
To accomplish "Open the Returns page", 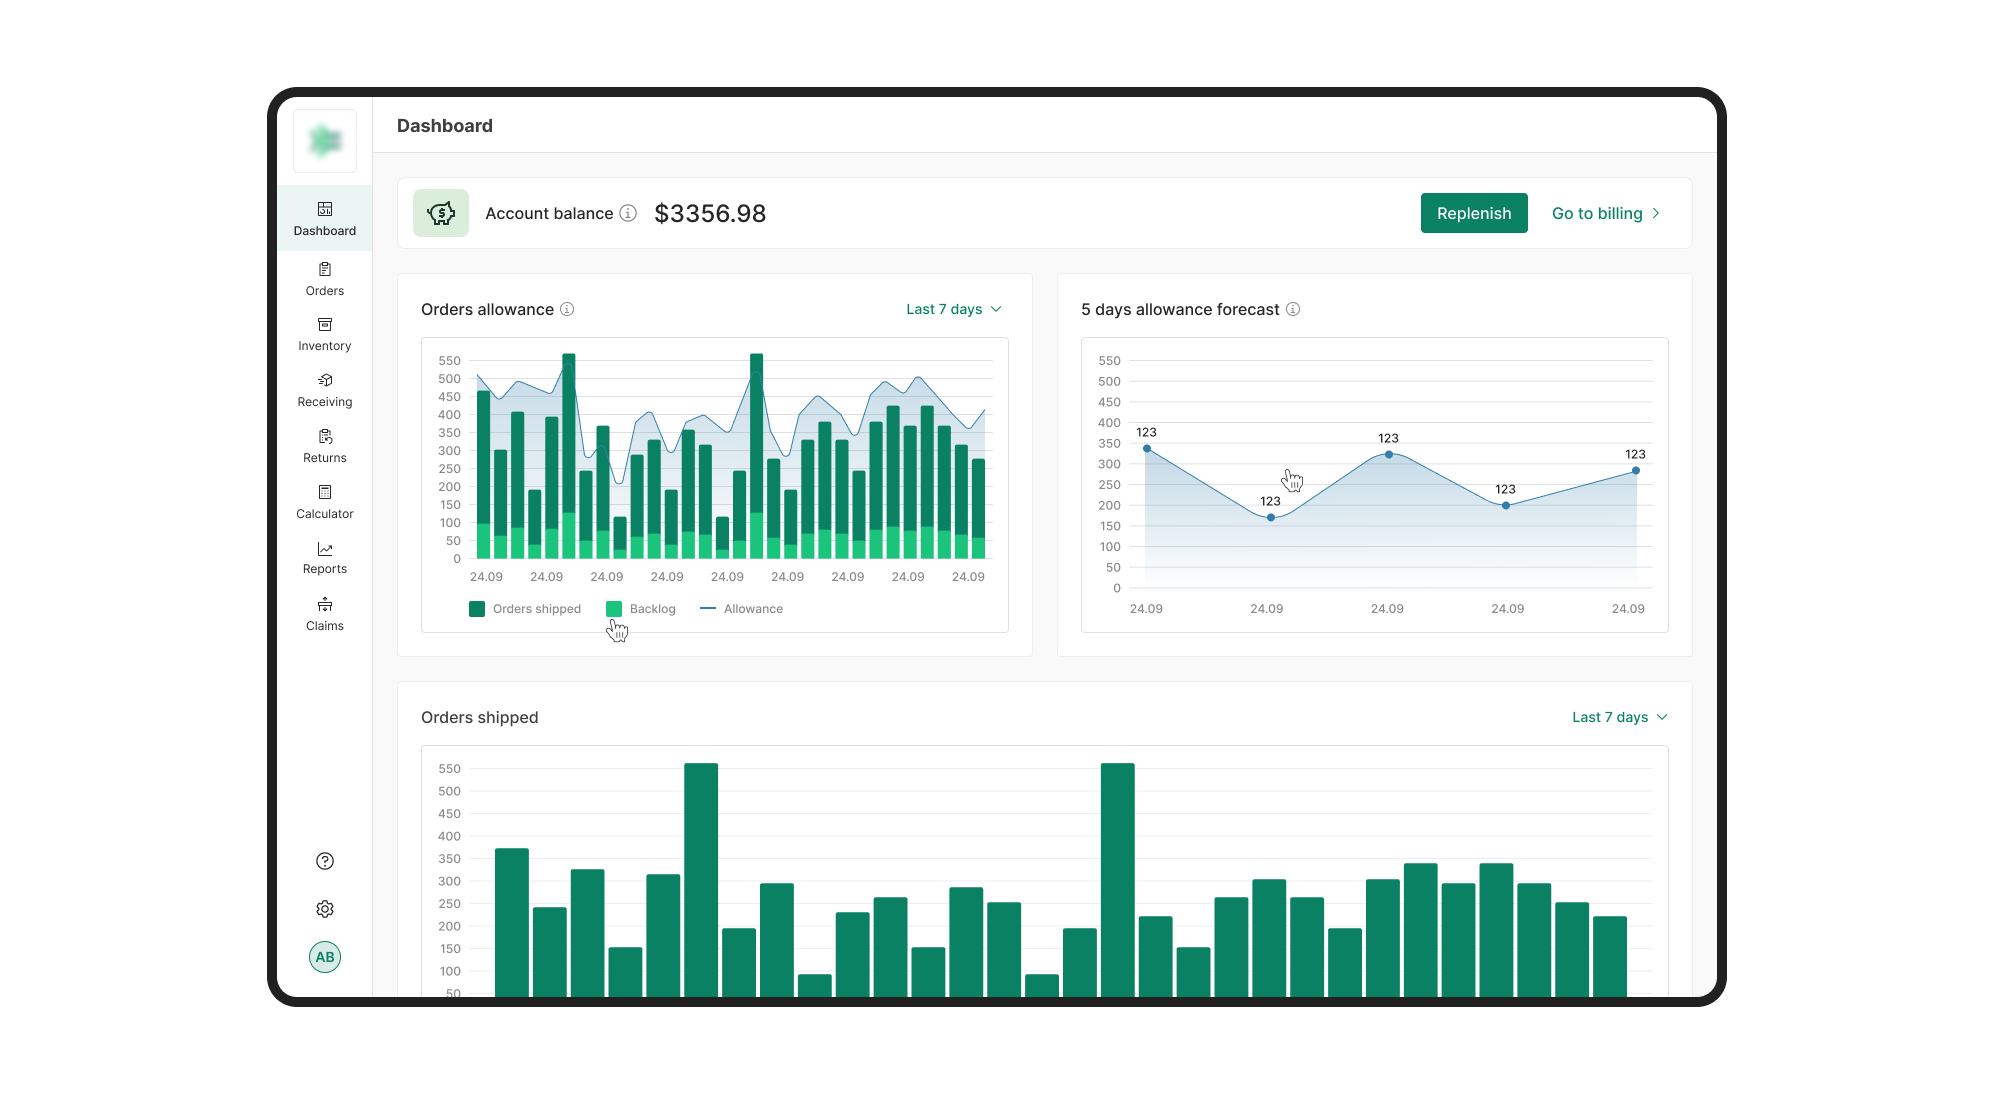I will pyautogui.click(x=324, y=446).
